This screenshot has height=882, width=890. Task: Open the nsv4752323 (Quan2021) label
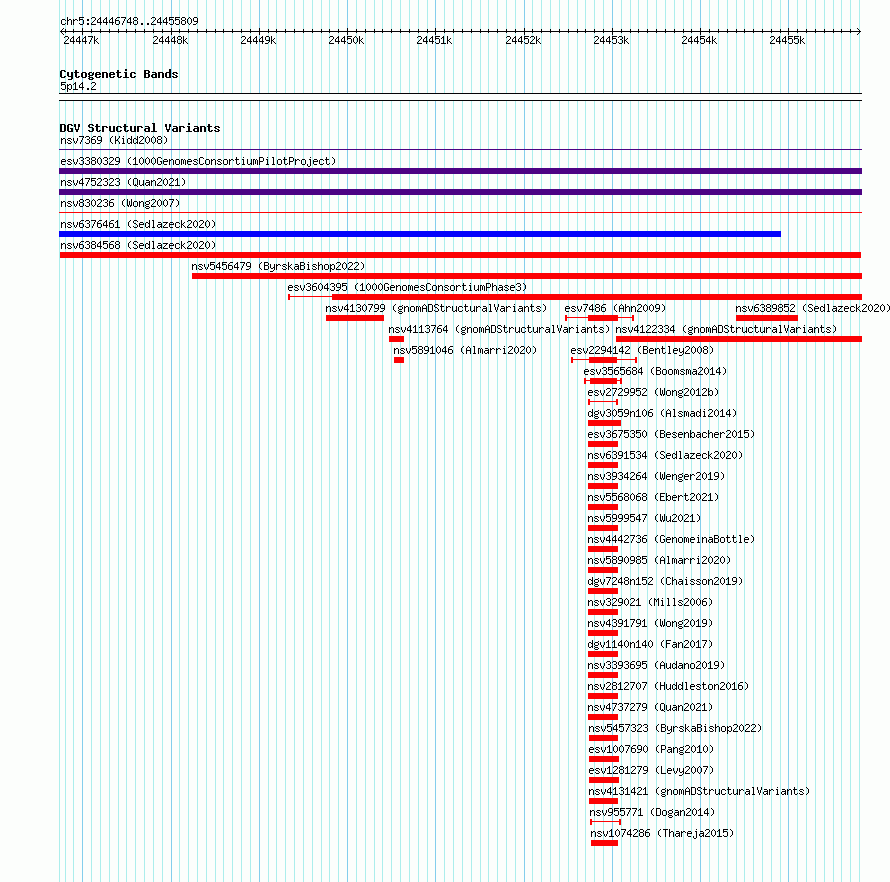(x=123, y=182)
